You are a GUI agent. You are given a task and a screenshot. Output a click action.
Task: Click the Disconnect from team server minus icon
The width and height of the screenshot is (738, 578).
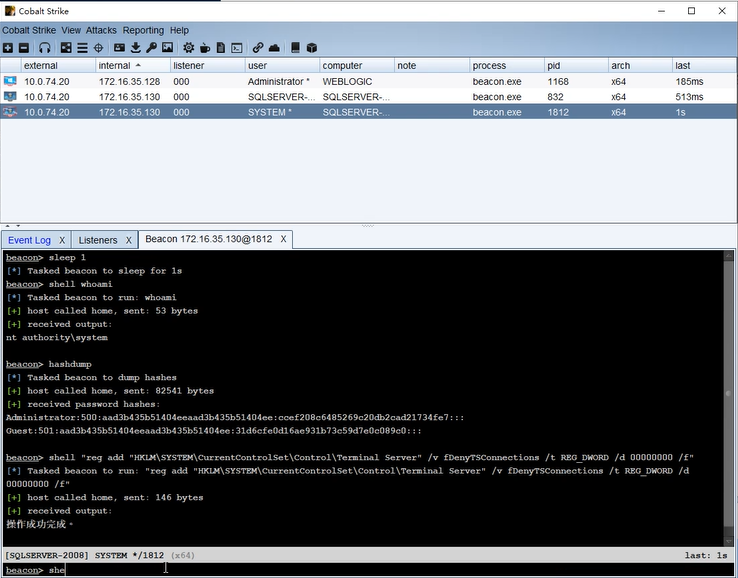pos(24,48)
